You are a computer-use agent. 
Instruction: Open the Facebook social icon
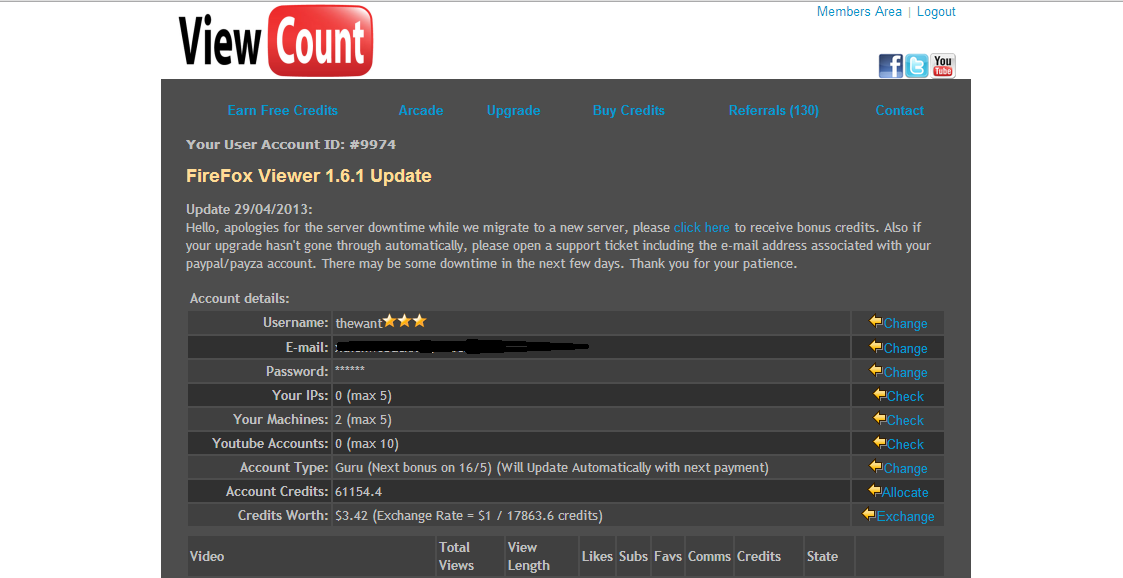[x=891, y=66]
